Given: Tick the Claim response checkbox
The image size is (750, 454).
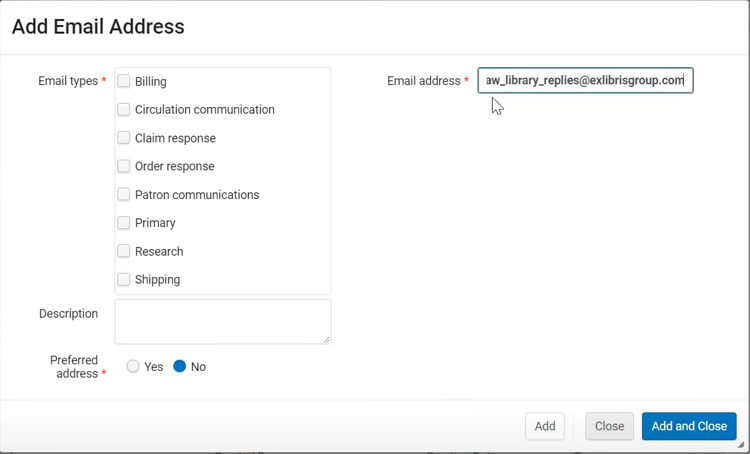Looking at the screenshot, I should [x=124, y=138].
